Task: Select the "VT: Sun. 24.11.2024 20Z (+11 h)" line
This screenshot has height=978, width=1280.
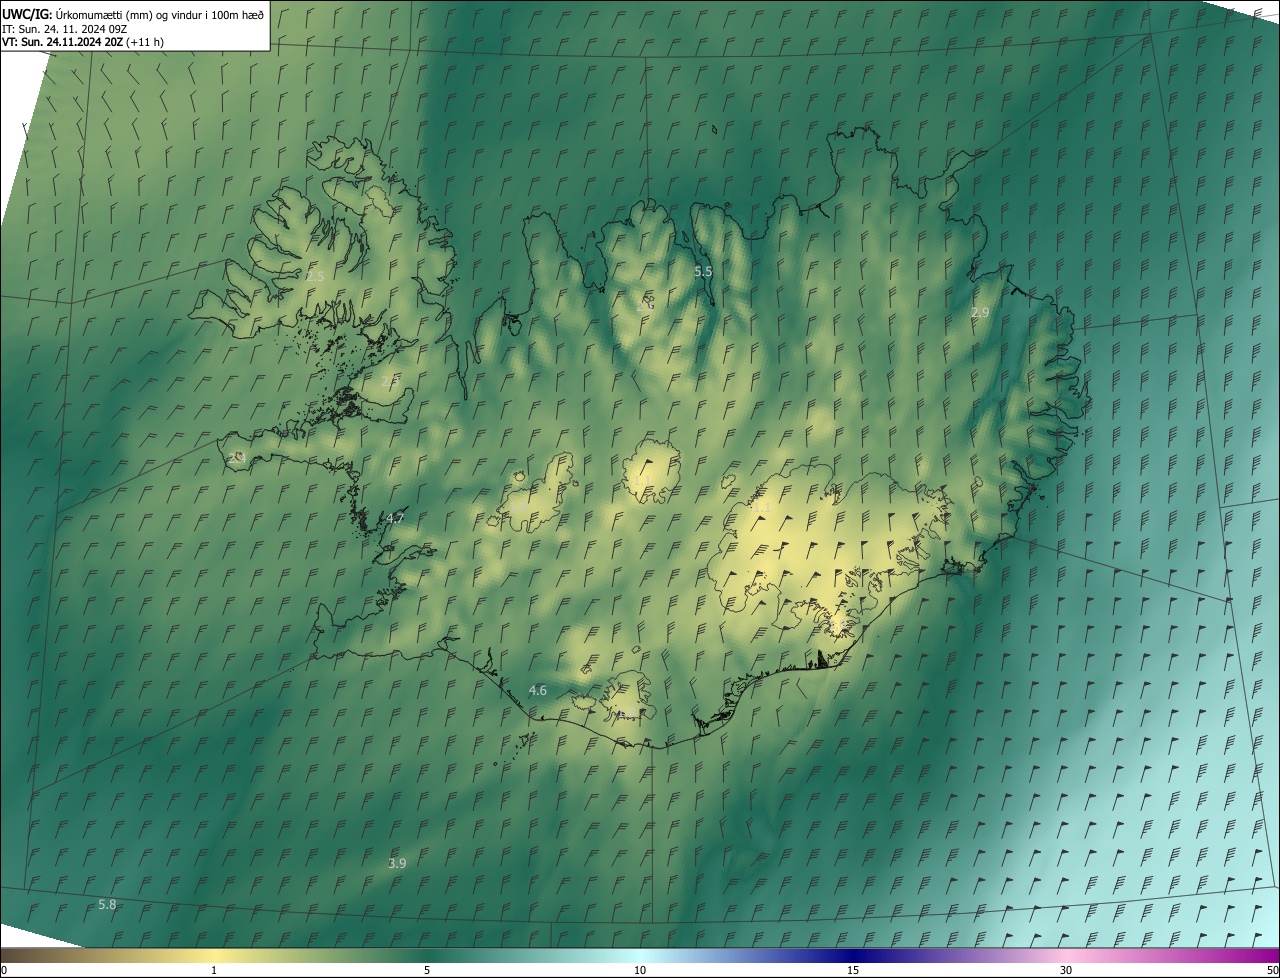Action: point(83,42)
